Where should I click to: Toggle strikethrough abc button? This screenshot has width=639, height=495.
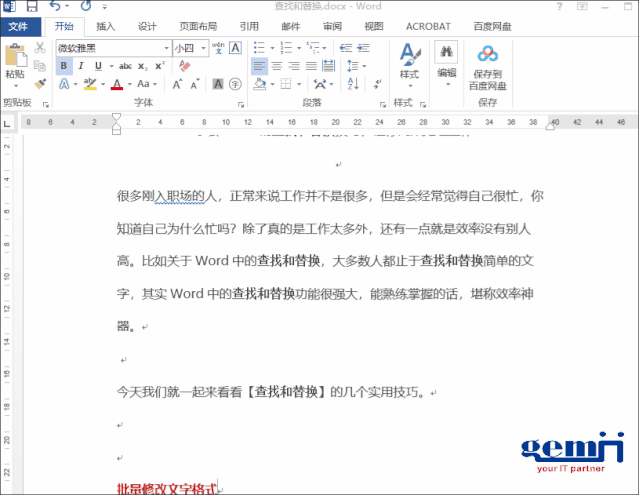[125, 66]
